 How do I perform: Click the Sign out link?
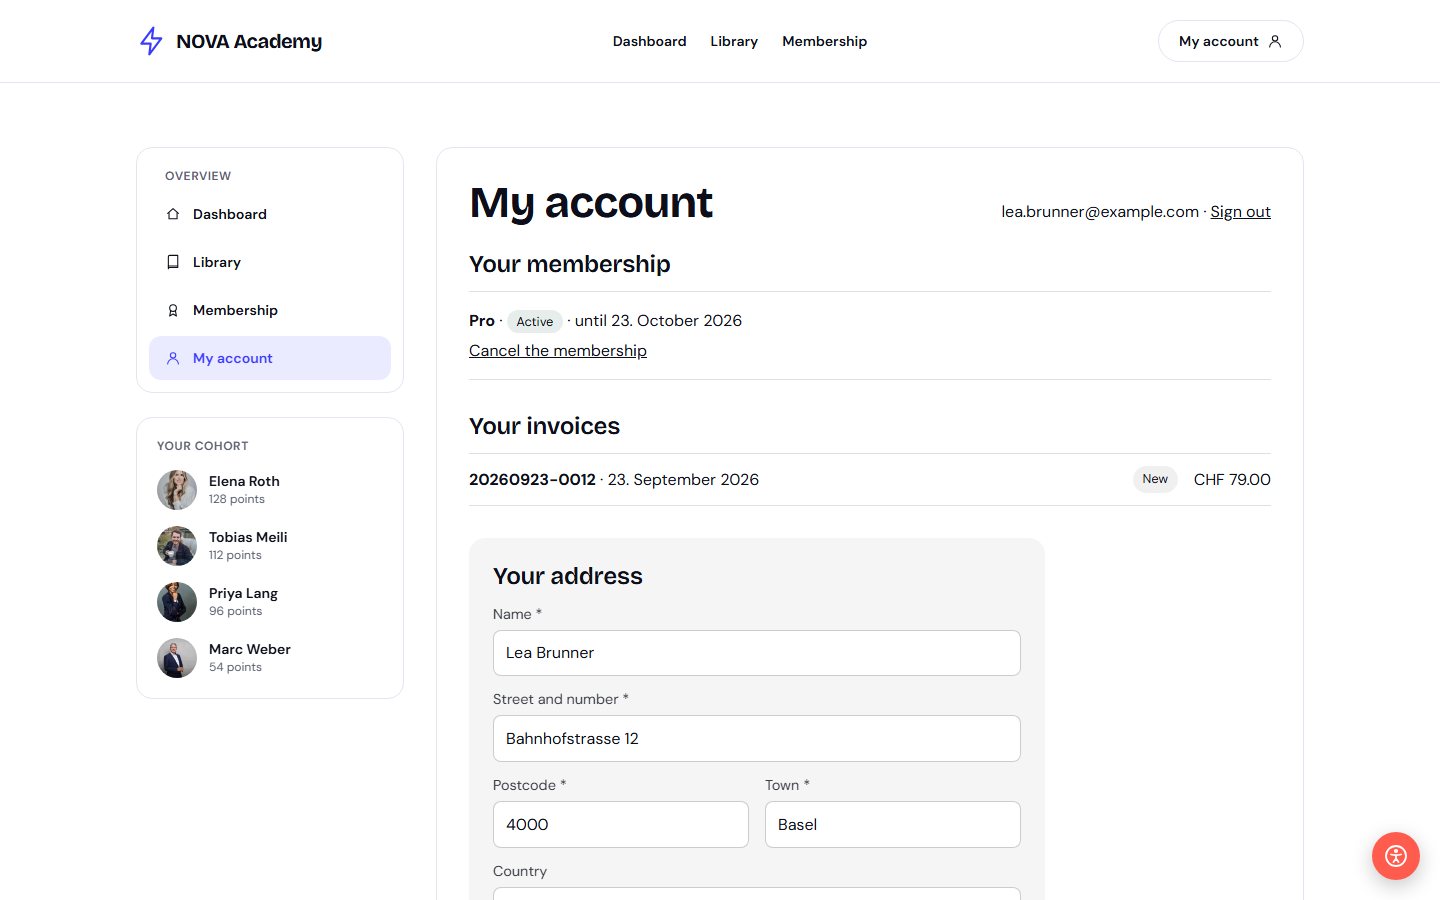[x=1241, y=212]
